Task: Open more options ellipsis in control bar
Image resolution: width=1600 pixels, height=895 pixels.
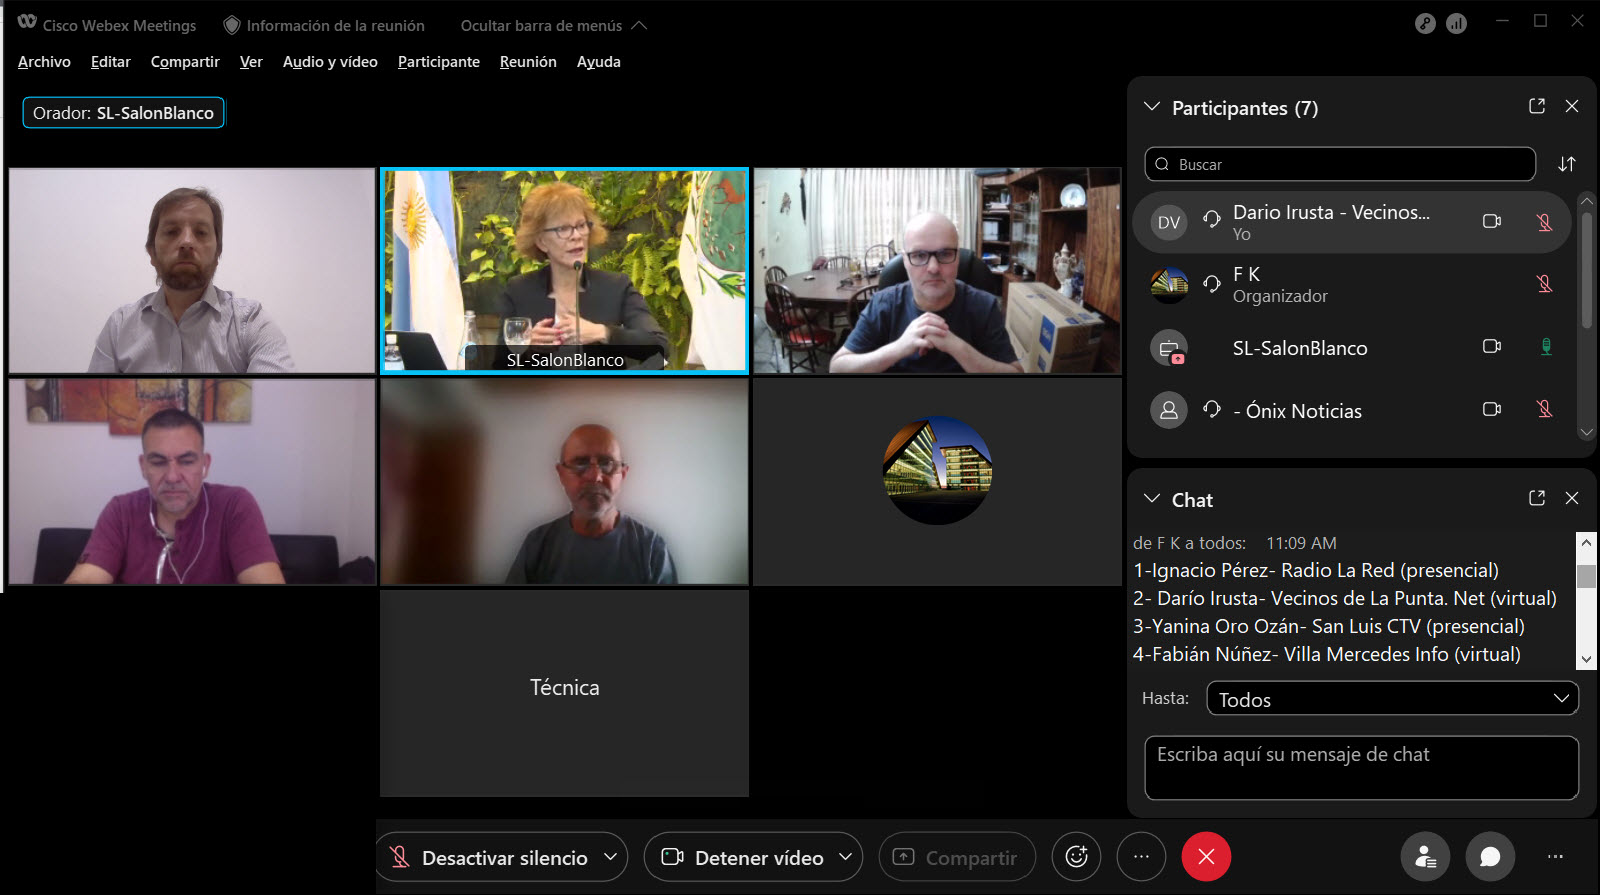Action: pyautogui.click(x=1141, y=857)
